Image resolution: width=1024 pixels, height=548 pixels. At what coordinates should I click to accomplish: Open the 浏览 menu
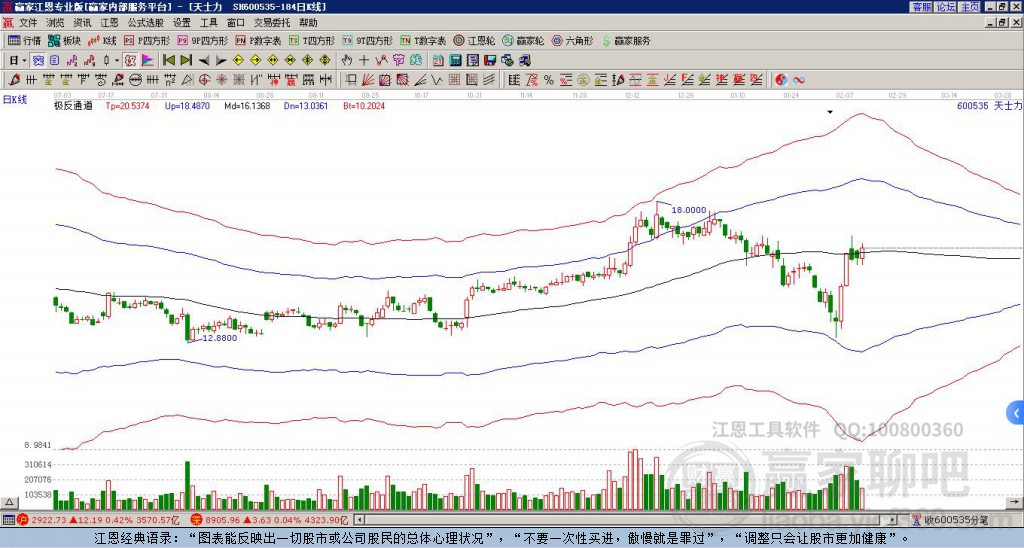point(55,23)
